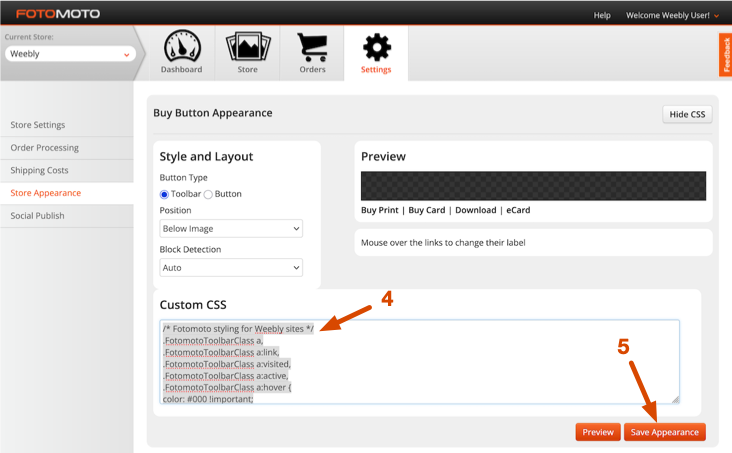Open the Store photos icon

248,47
